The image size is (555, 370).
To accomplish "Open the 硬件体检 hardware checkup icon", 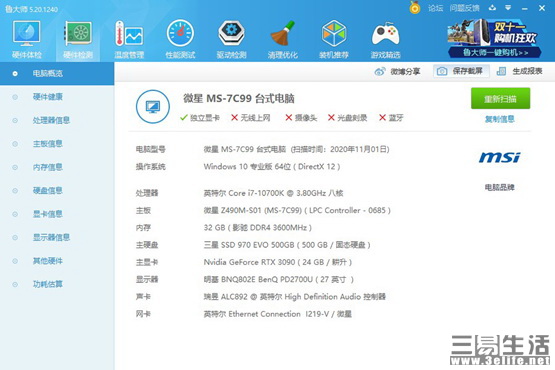I will pos(27,39).
